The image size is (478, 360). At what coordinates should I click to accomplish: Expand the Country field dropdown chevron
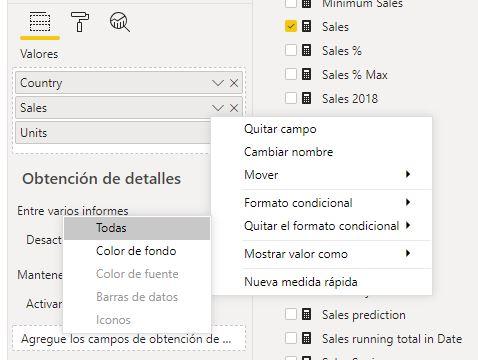coord(218,83)
